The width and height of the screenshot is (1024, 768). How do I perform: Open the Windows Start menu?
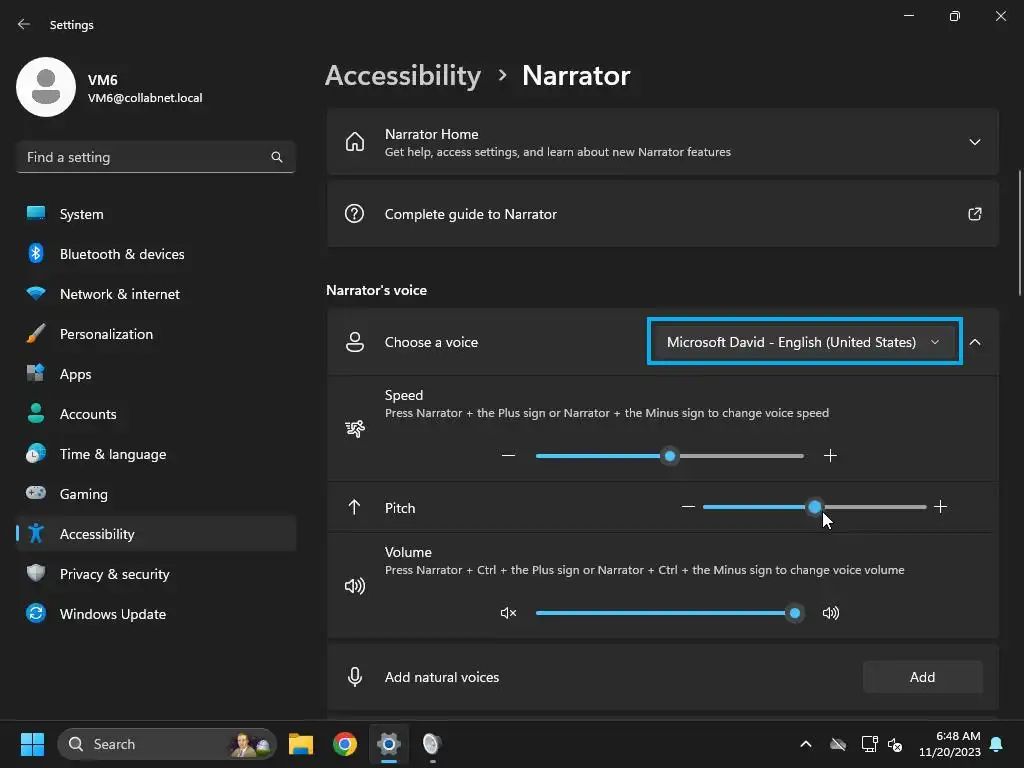(x=32, y=744)
